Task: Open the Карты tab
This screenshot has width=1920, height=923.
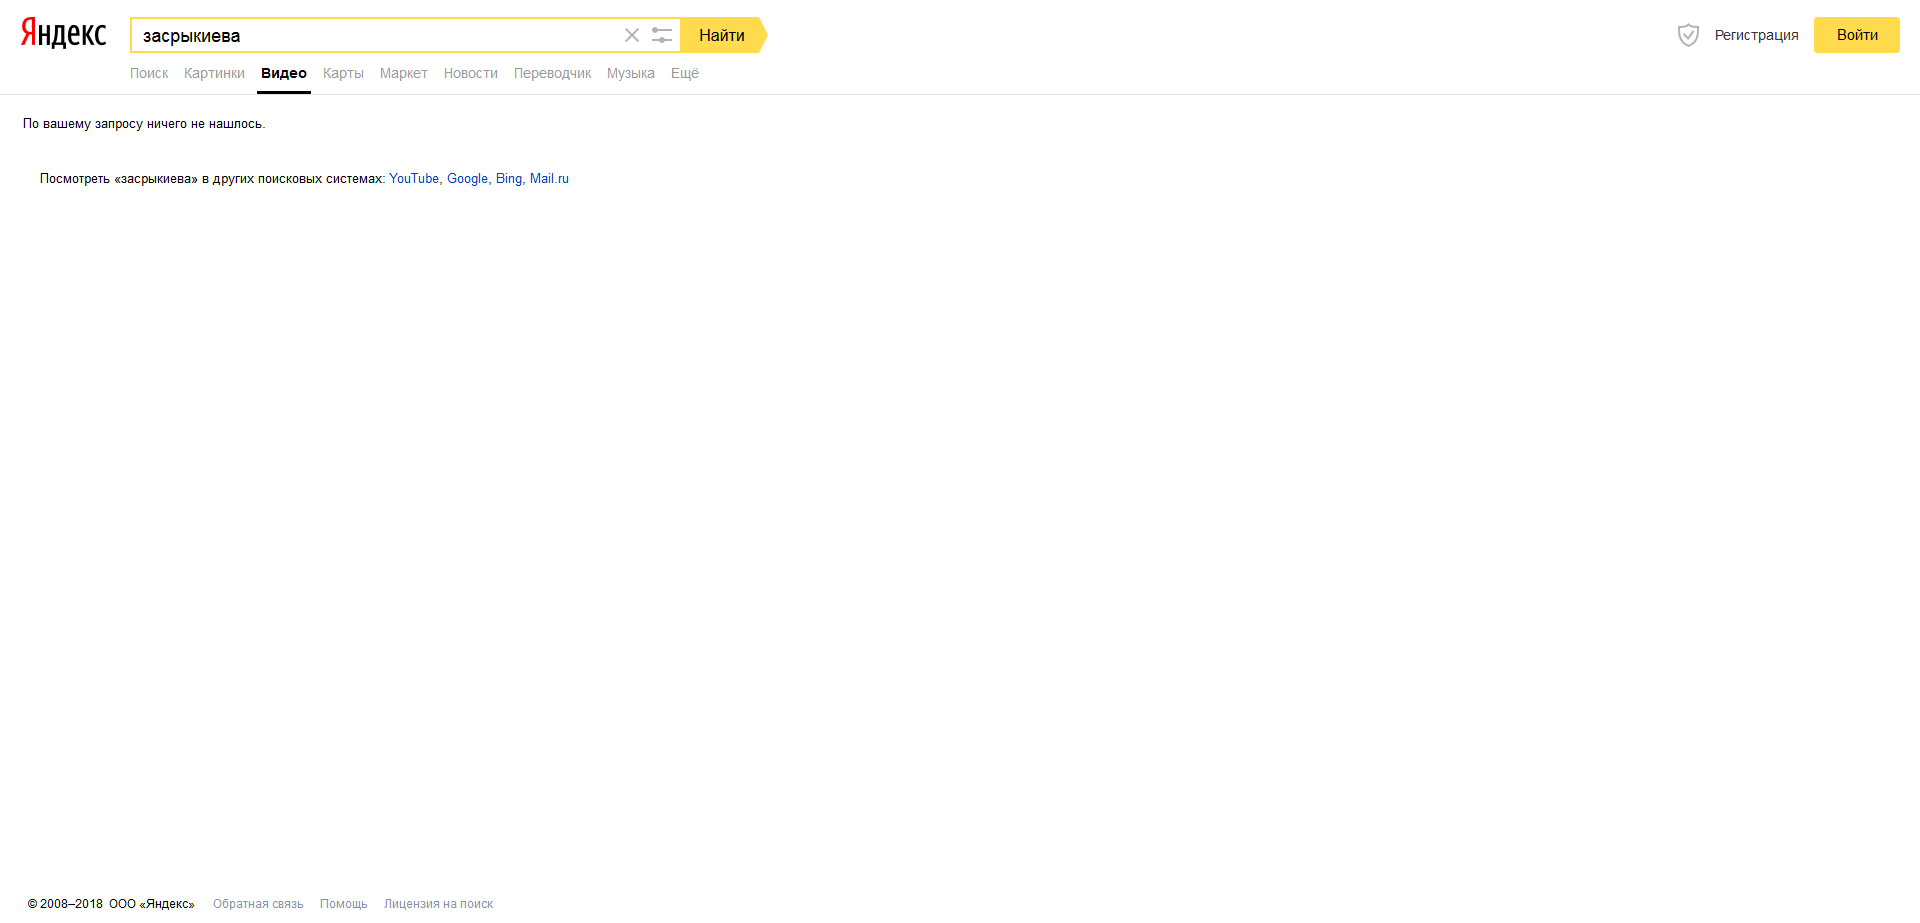Action: point(343,73)
